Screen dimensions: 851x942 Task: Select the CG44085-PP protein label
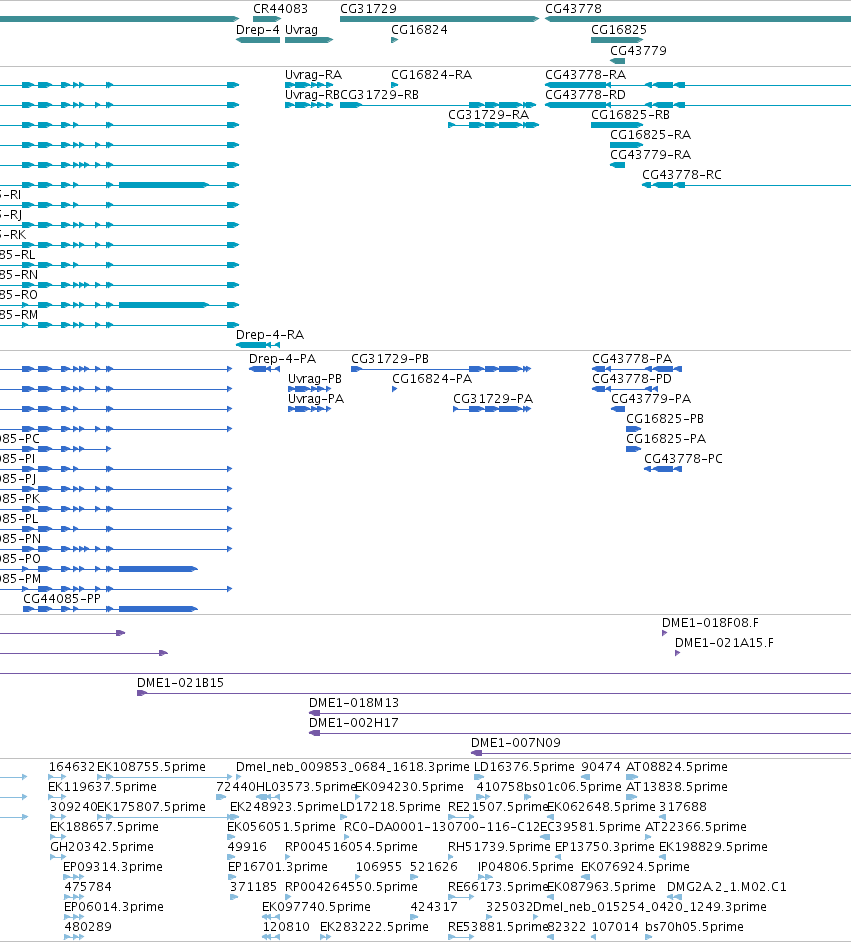coord(62,599)
